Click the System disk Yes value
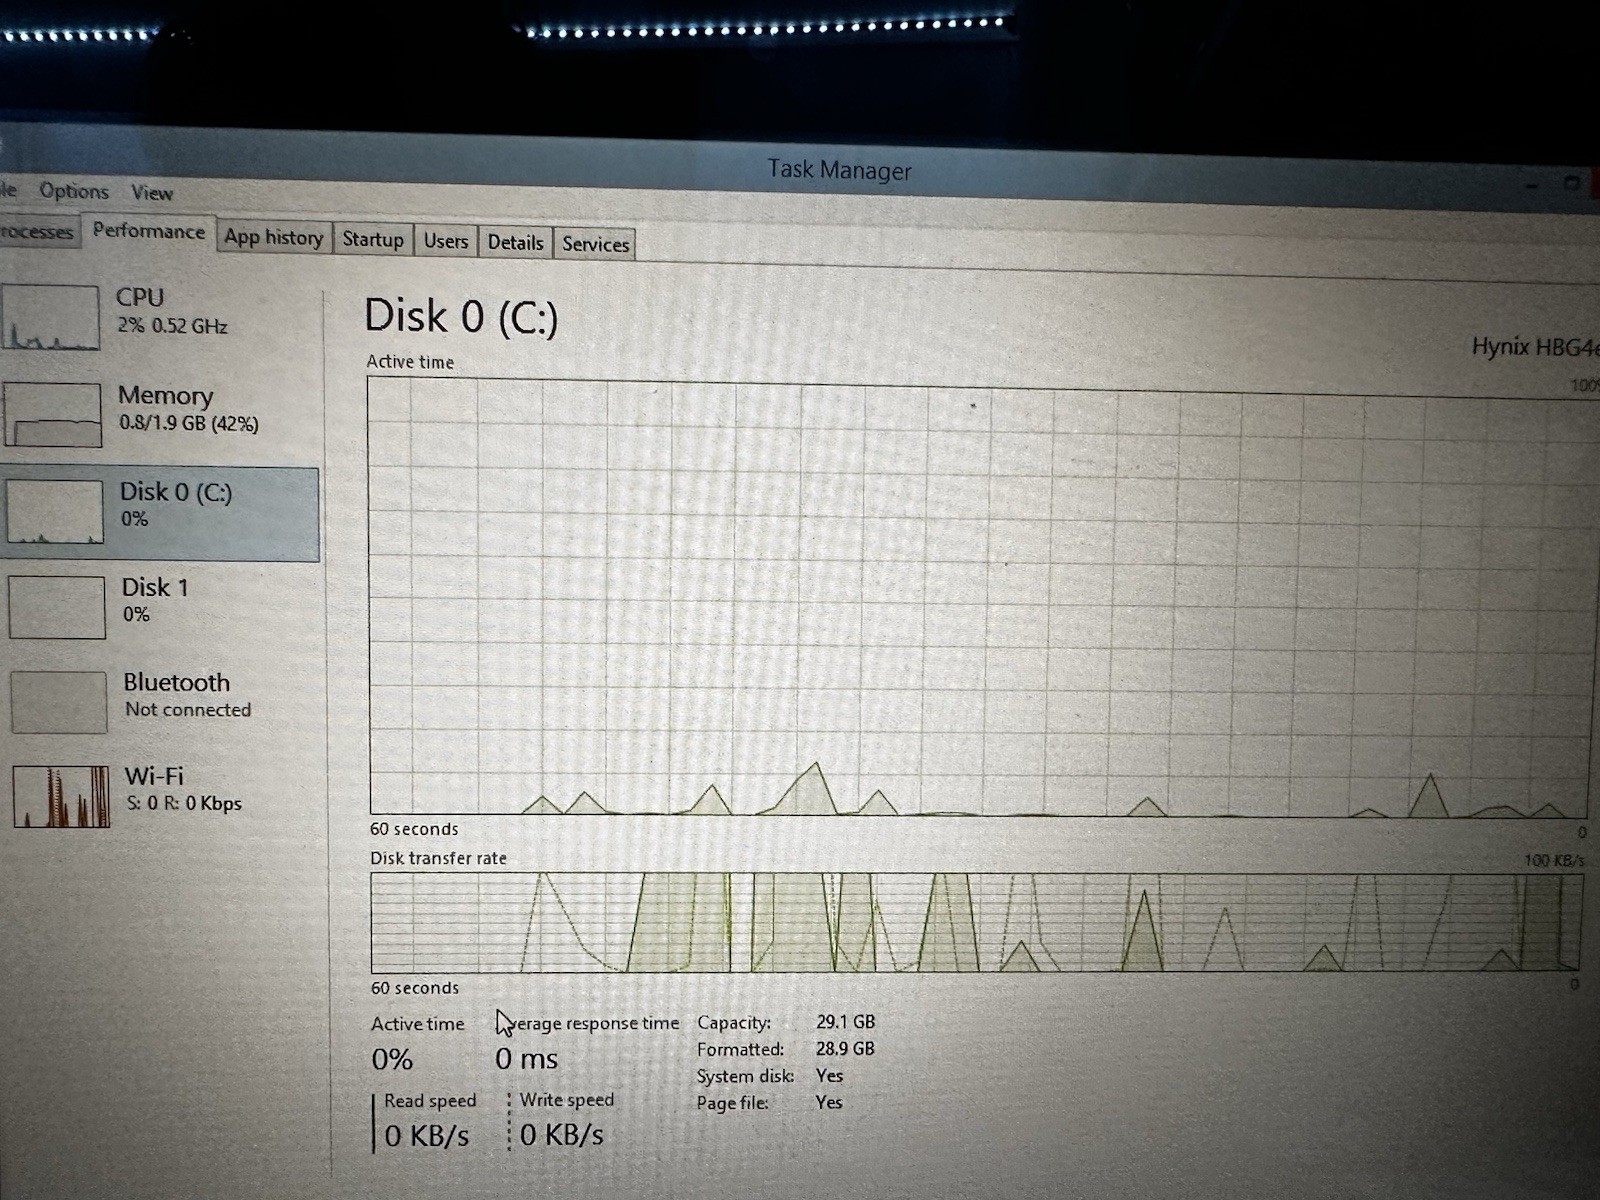The width and height of the screenshot is (1600, 1200). coord(830,1076)
